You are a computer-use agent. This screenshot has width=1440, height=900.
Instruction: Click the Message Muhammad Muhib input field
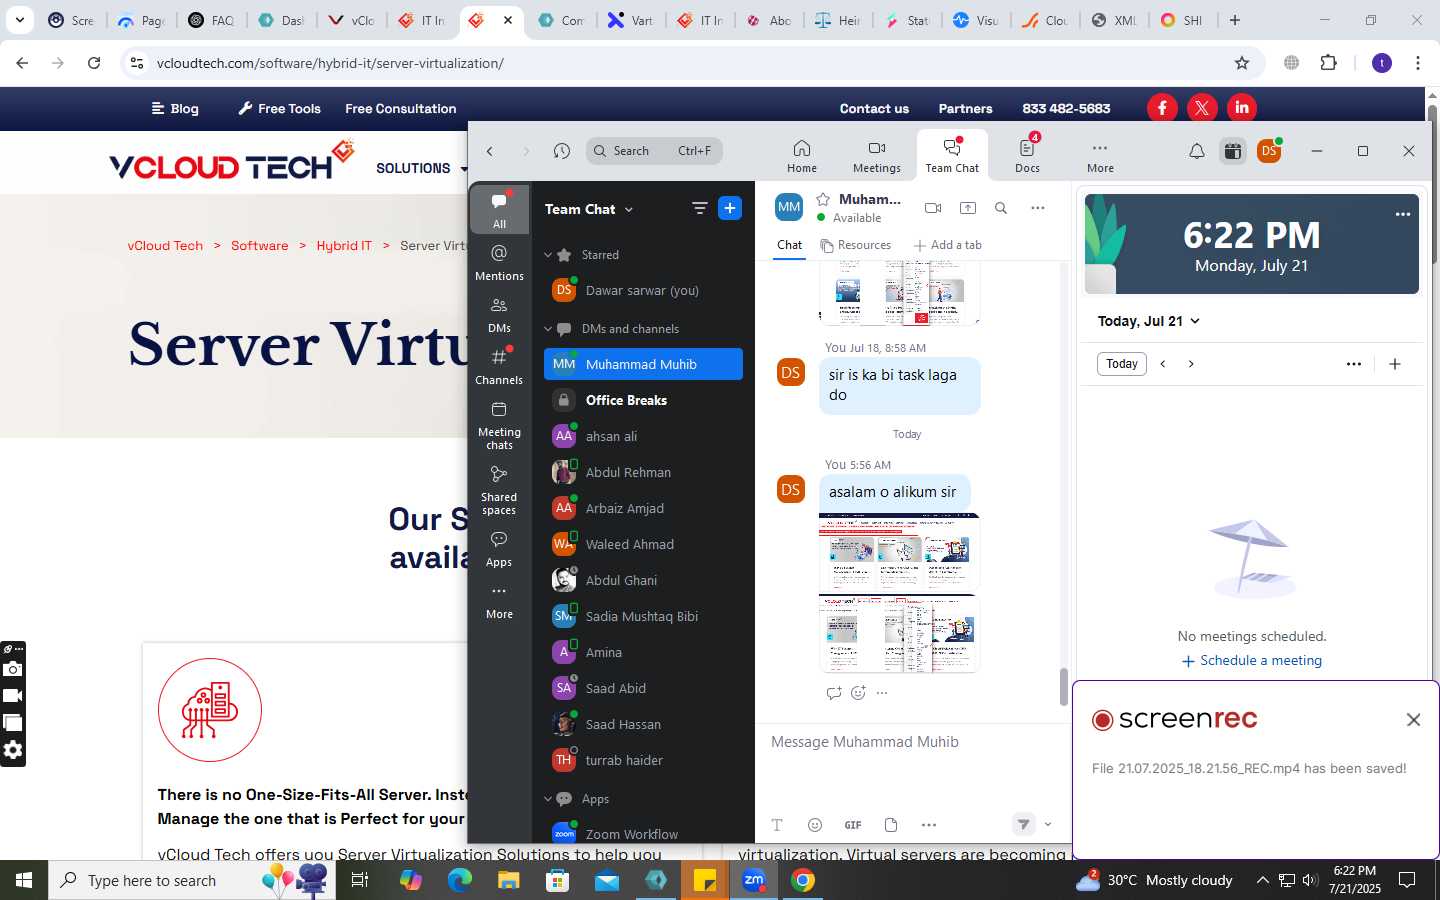coord(912,742)
